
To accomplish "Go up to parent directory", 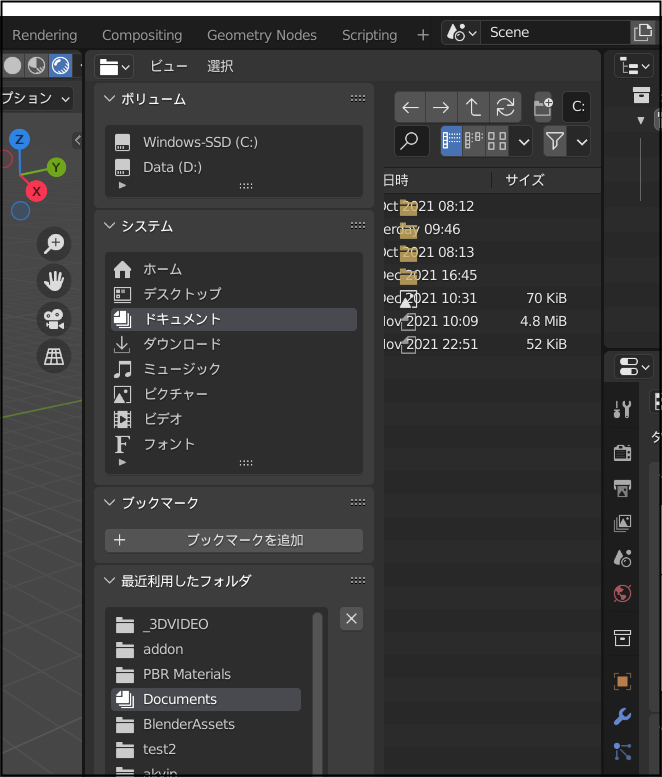I will click(x=473, y=107).
